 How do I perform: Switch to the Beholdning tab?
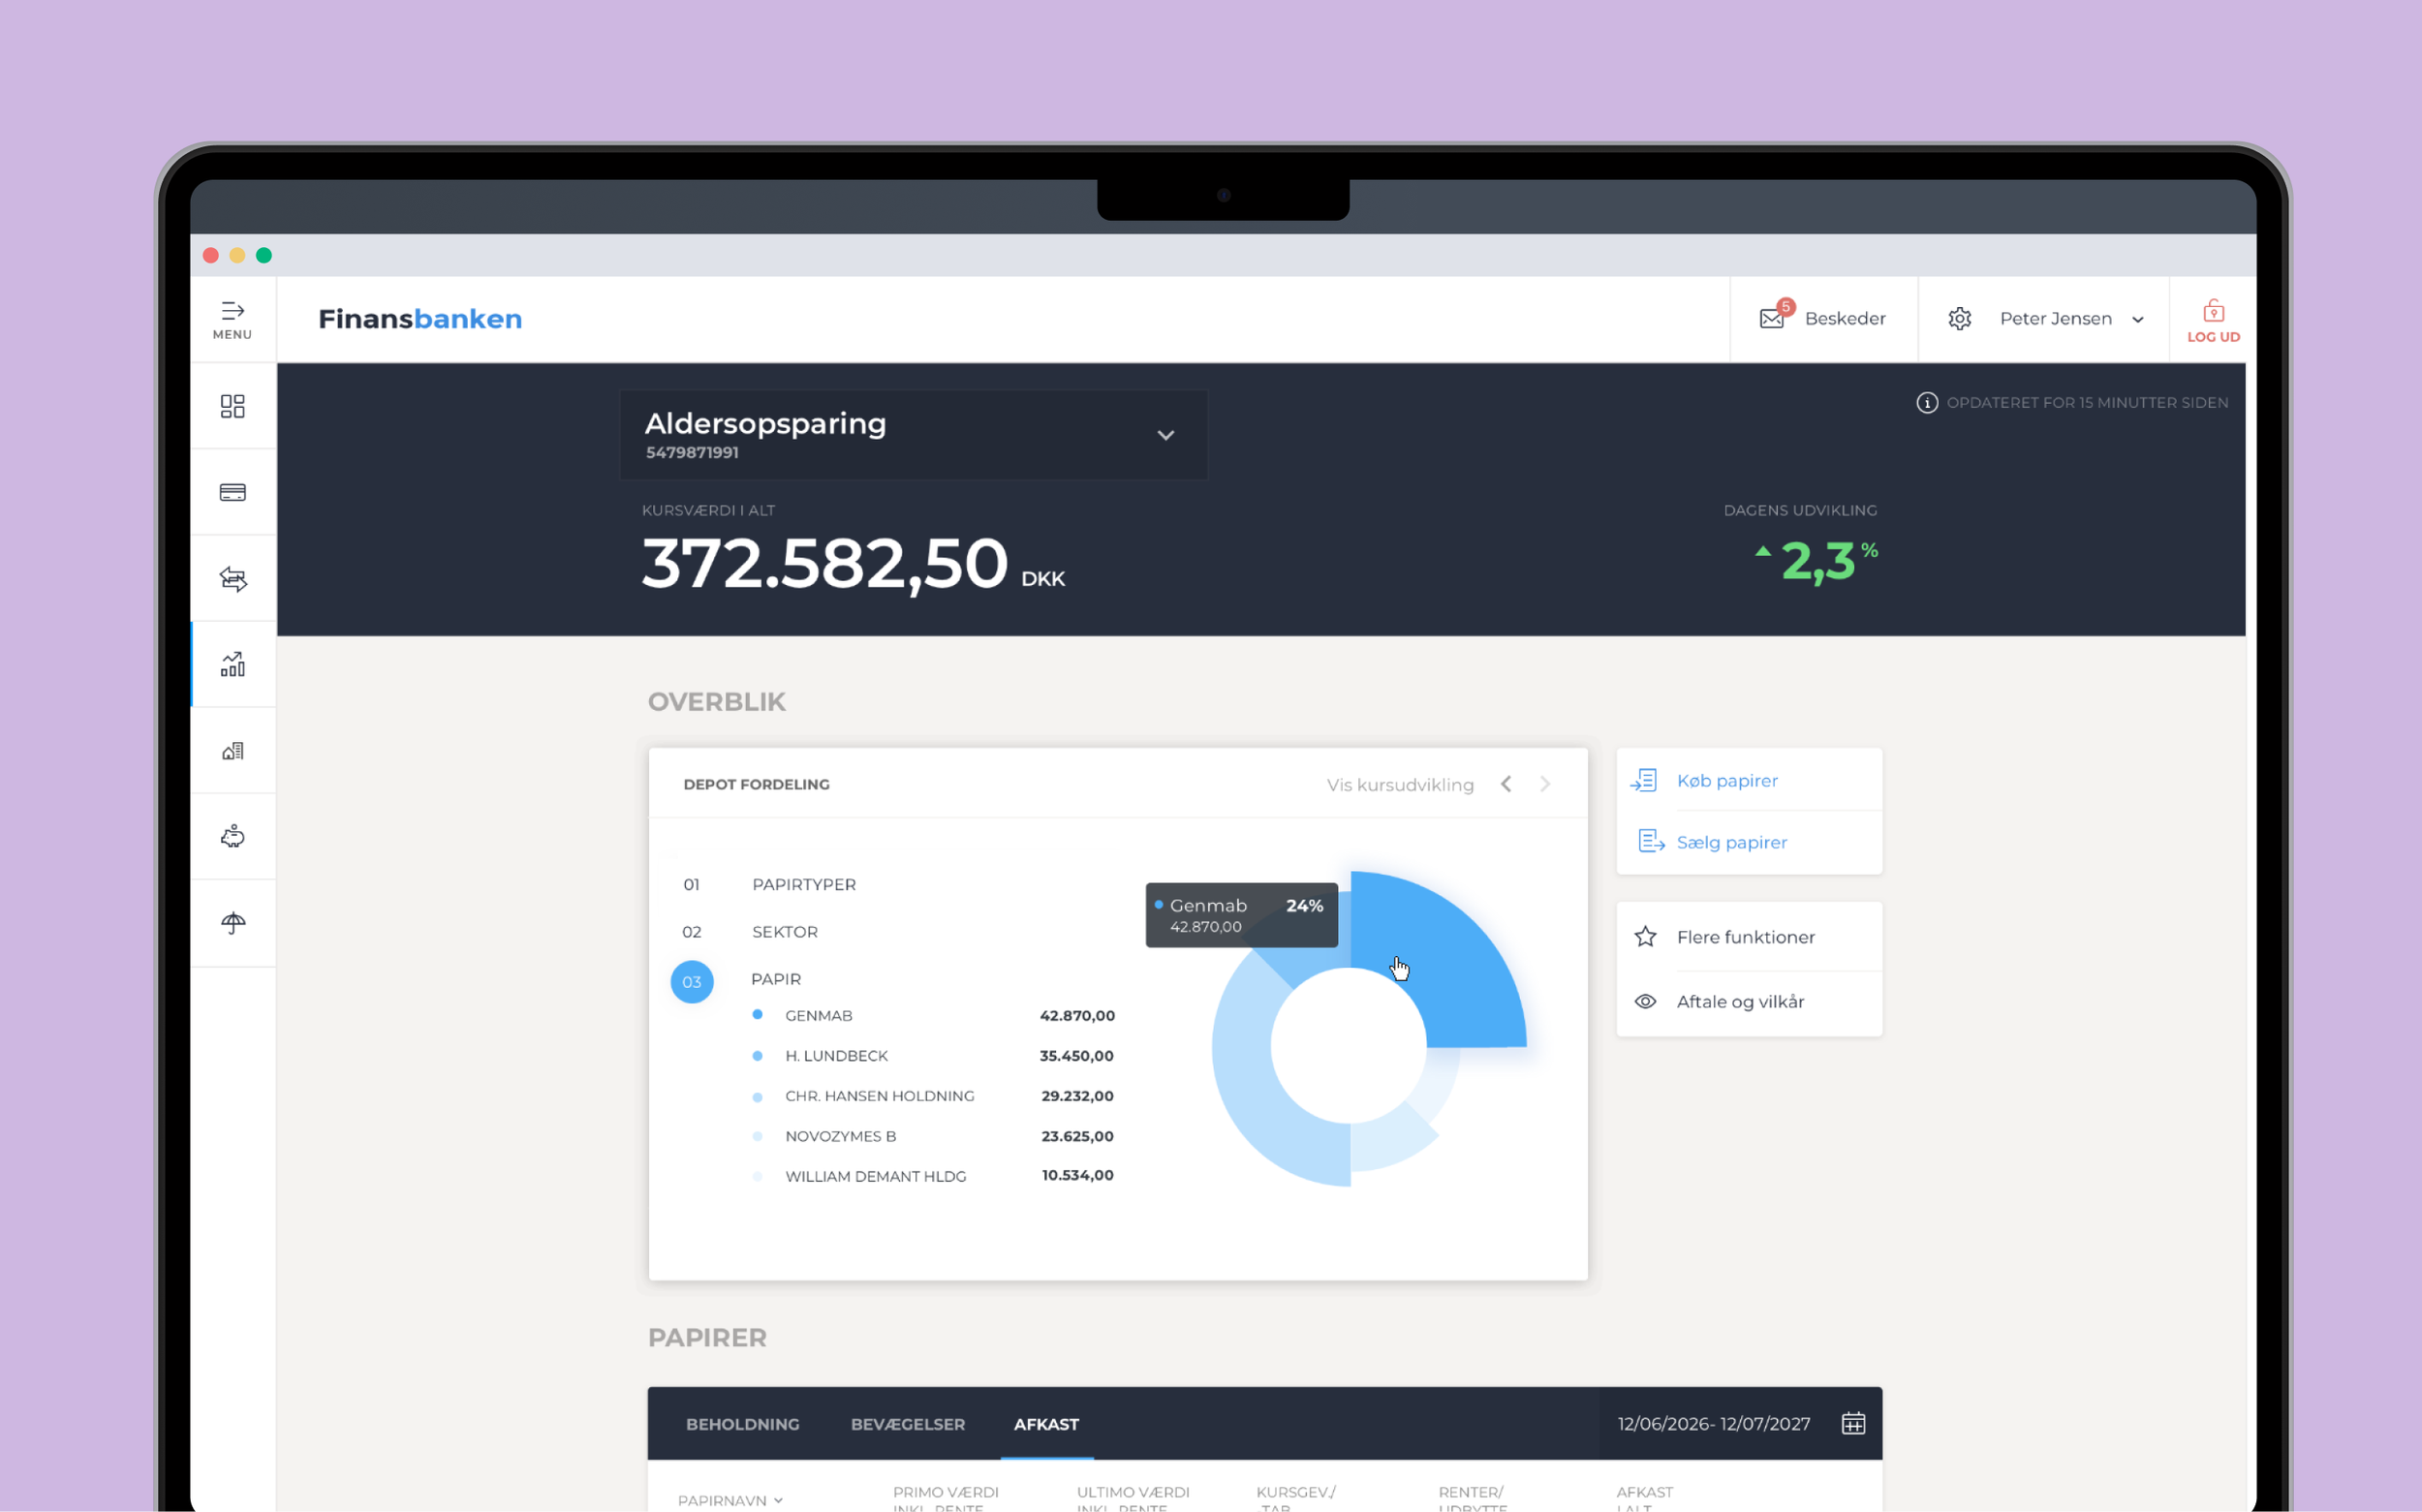pyautogui.click(x=742, y=1424)
